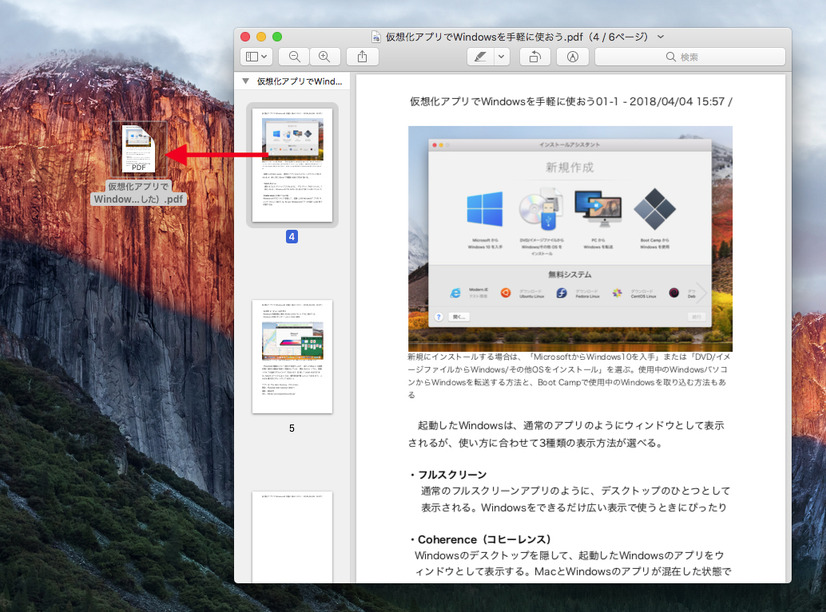
Task: Select the page 4 thumbnail
Action: click(x=292, y=165)
